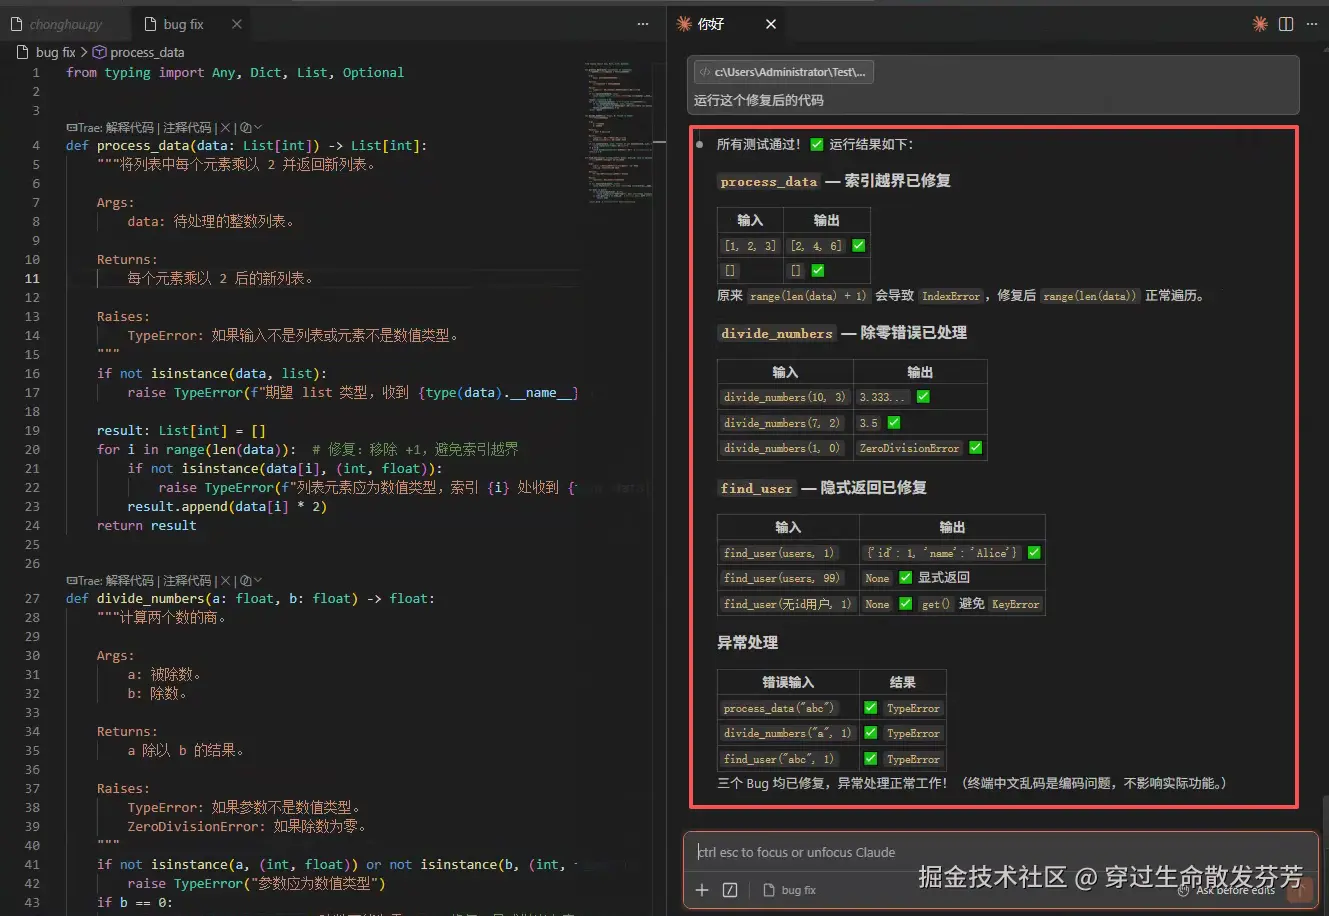Open the c:\Users\Administrator\Test file chip
This screenshot has width=1329, height=916.
coord(783,72)
